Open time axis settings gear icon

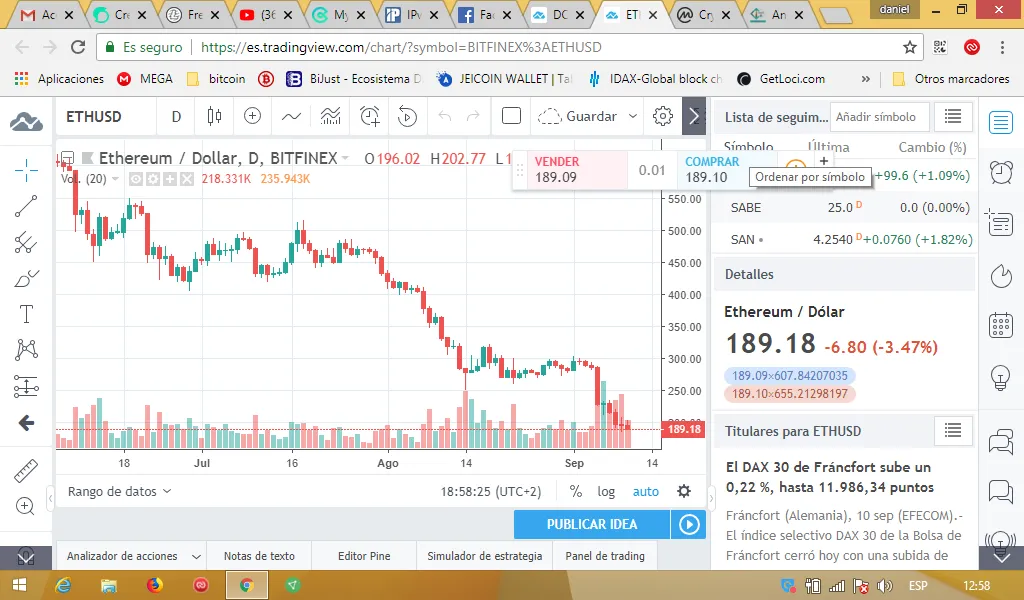tap(684, 491)
